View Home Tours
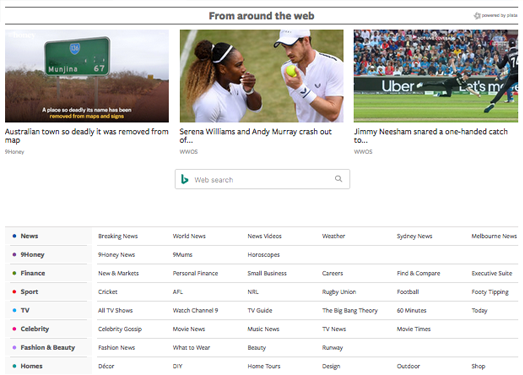 tap(264, 366)
